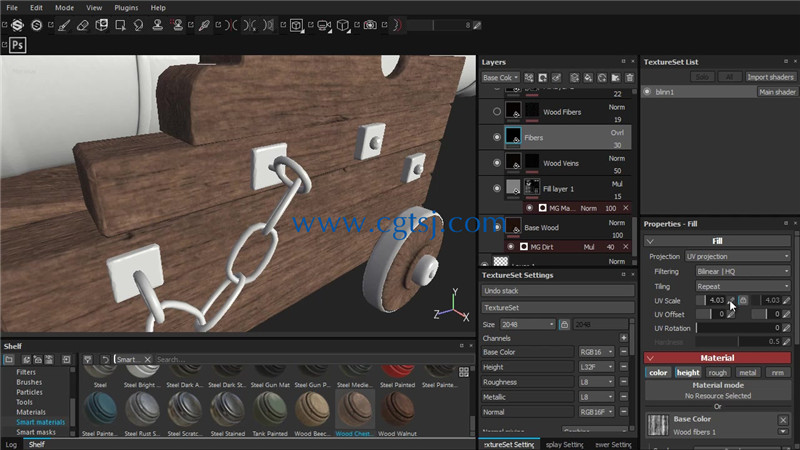This screenshot has height=450, width=800.
Task: Toggle visibility of Wood Fibers layer
Action: (x=496, y=112)
